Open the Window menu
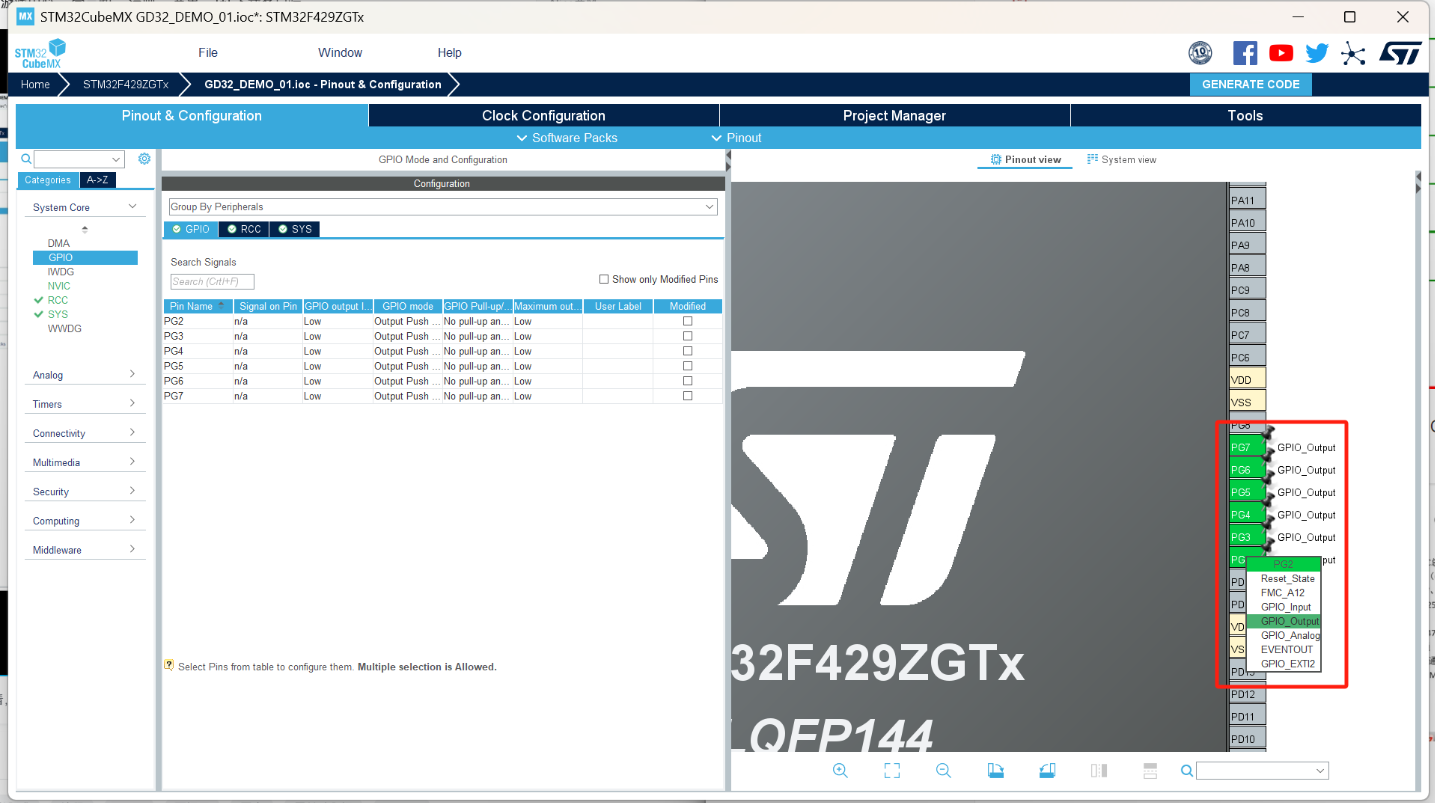The width and height of the screenshot is (1435, 803). (x=340, y=53)
